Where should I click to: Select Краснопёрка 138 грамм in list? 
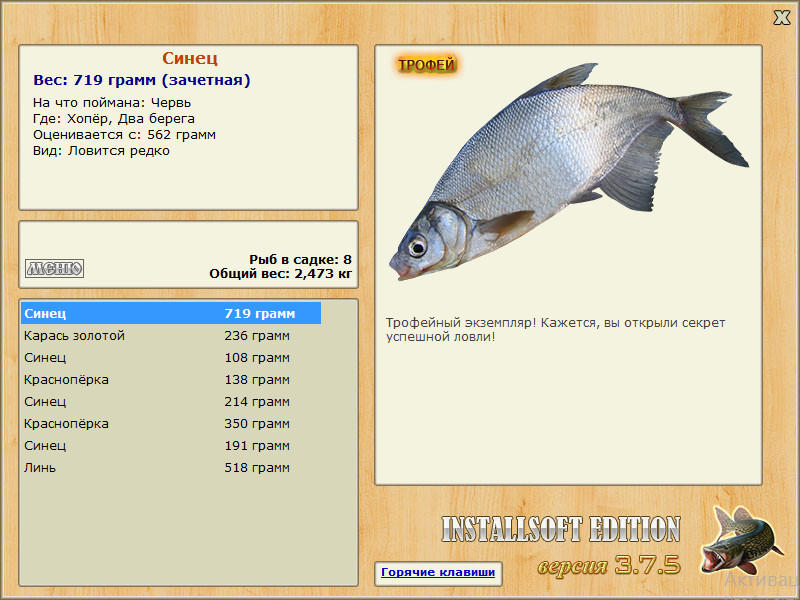171,380
